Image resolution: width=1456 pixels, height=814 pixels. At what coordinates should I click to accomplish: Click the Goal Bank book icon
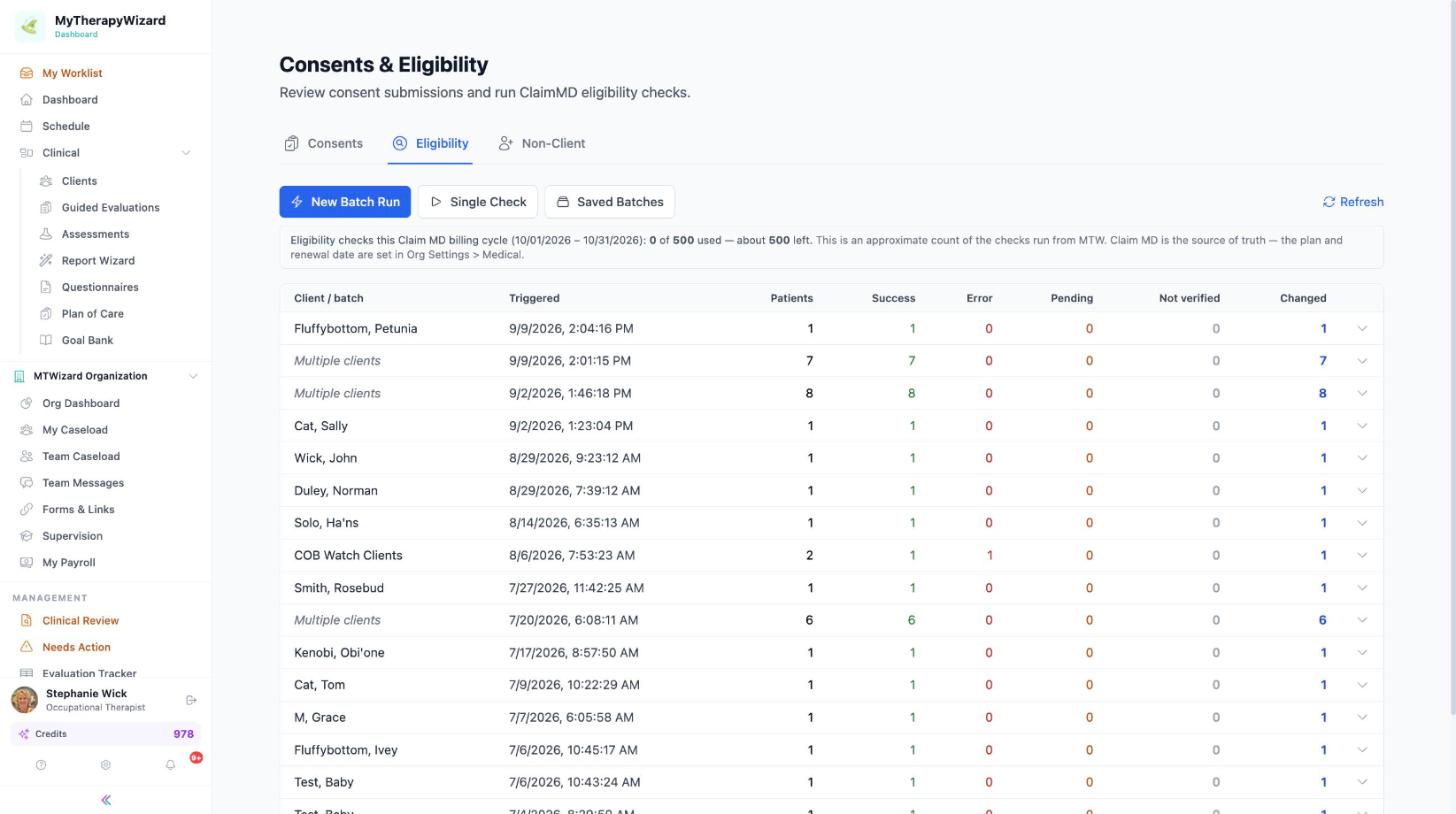coord(46,340)
